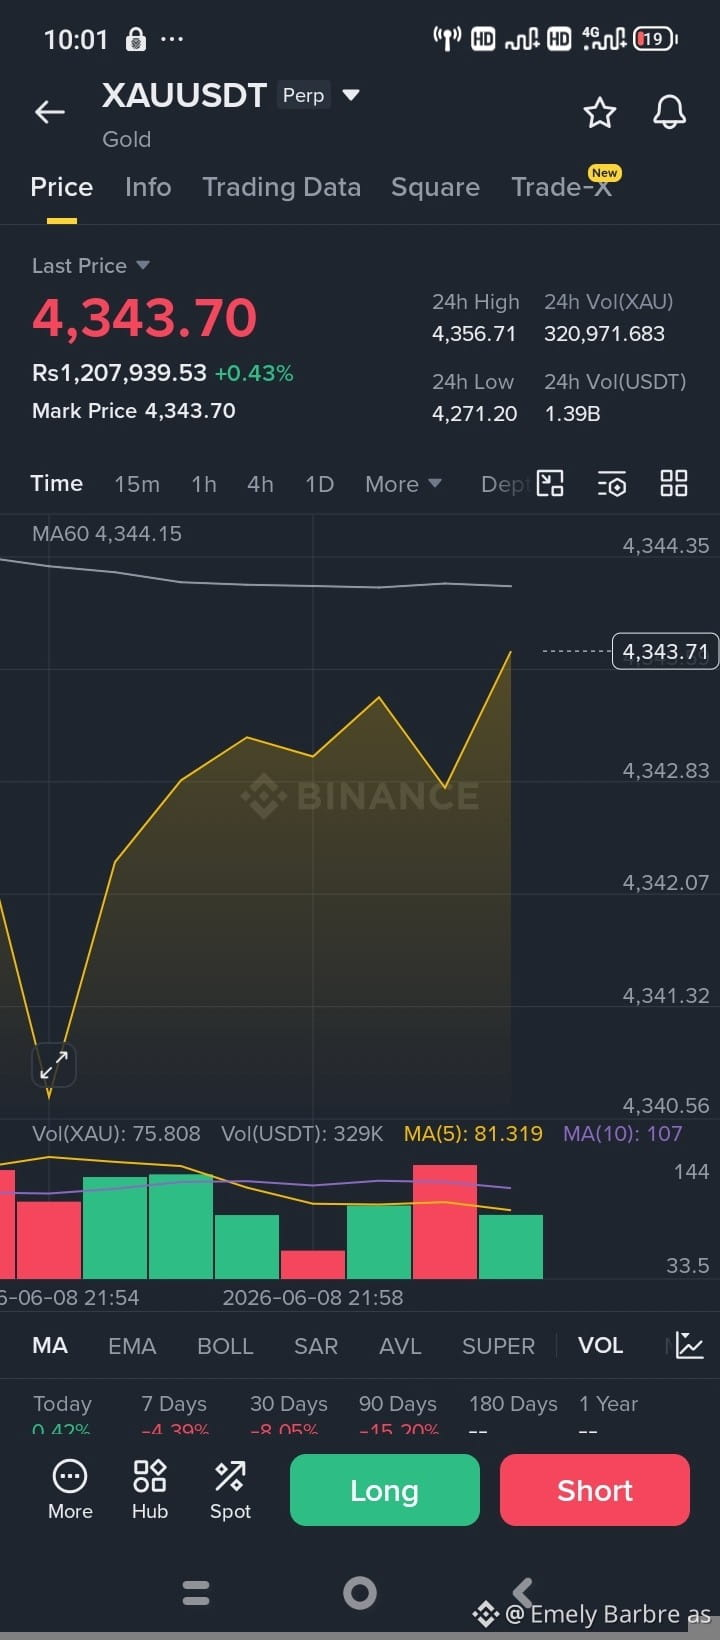Open indicator chart settings icon beside VOL
The image size is (720, 1640).
click(x=689, y=1345)
